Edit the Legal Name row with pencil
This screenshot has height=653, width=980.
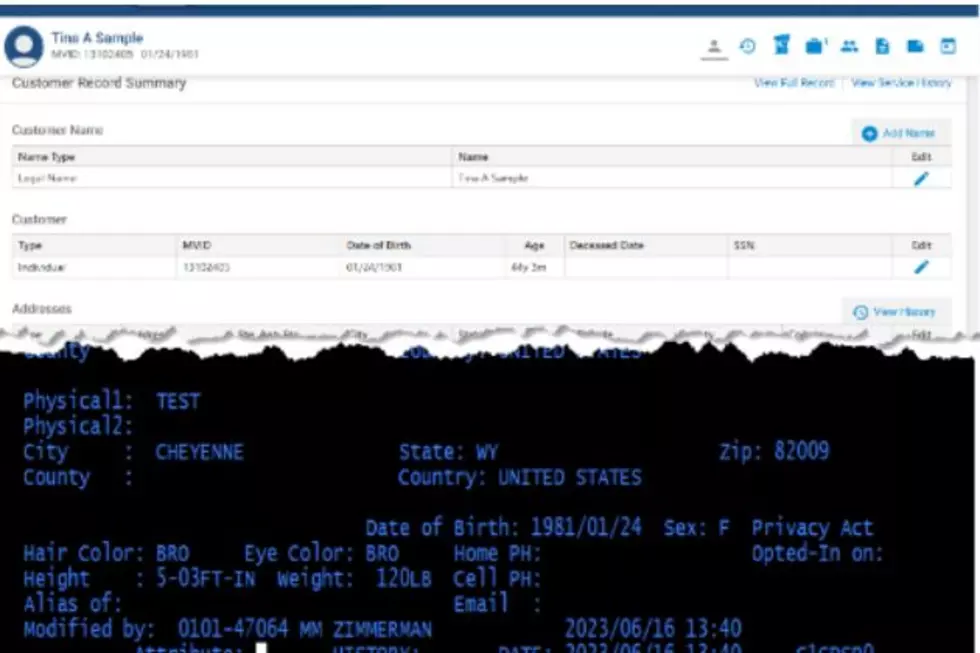[921, 179]
